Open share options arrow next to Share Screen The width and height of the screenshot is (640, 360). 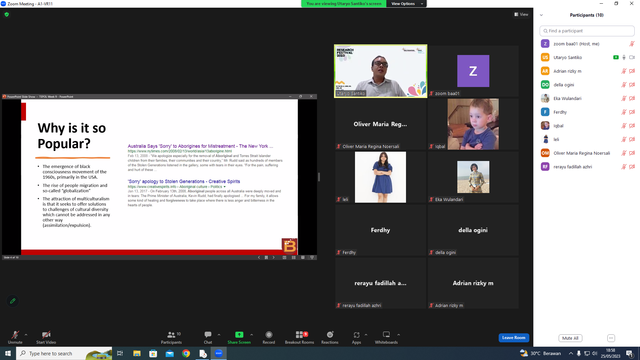pyautogui.click(x=251, y=335)
